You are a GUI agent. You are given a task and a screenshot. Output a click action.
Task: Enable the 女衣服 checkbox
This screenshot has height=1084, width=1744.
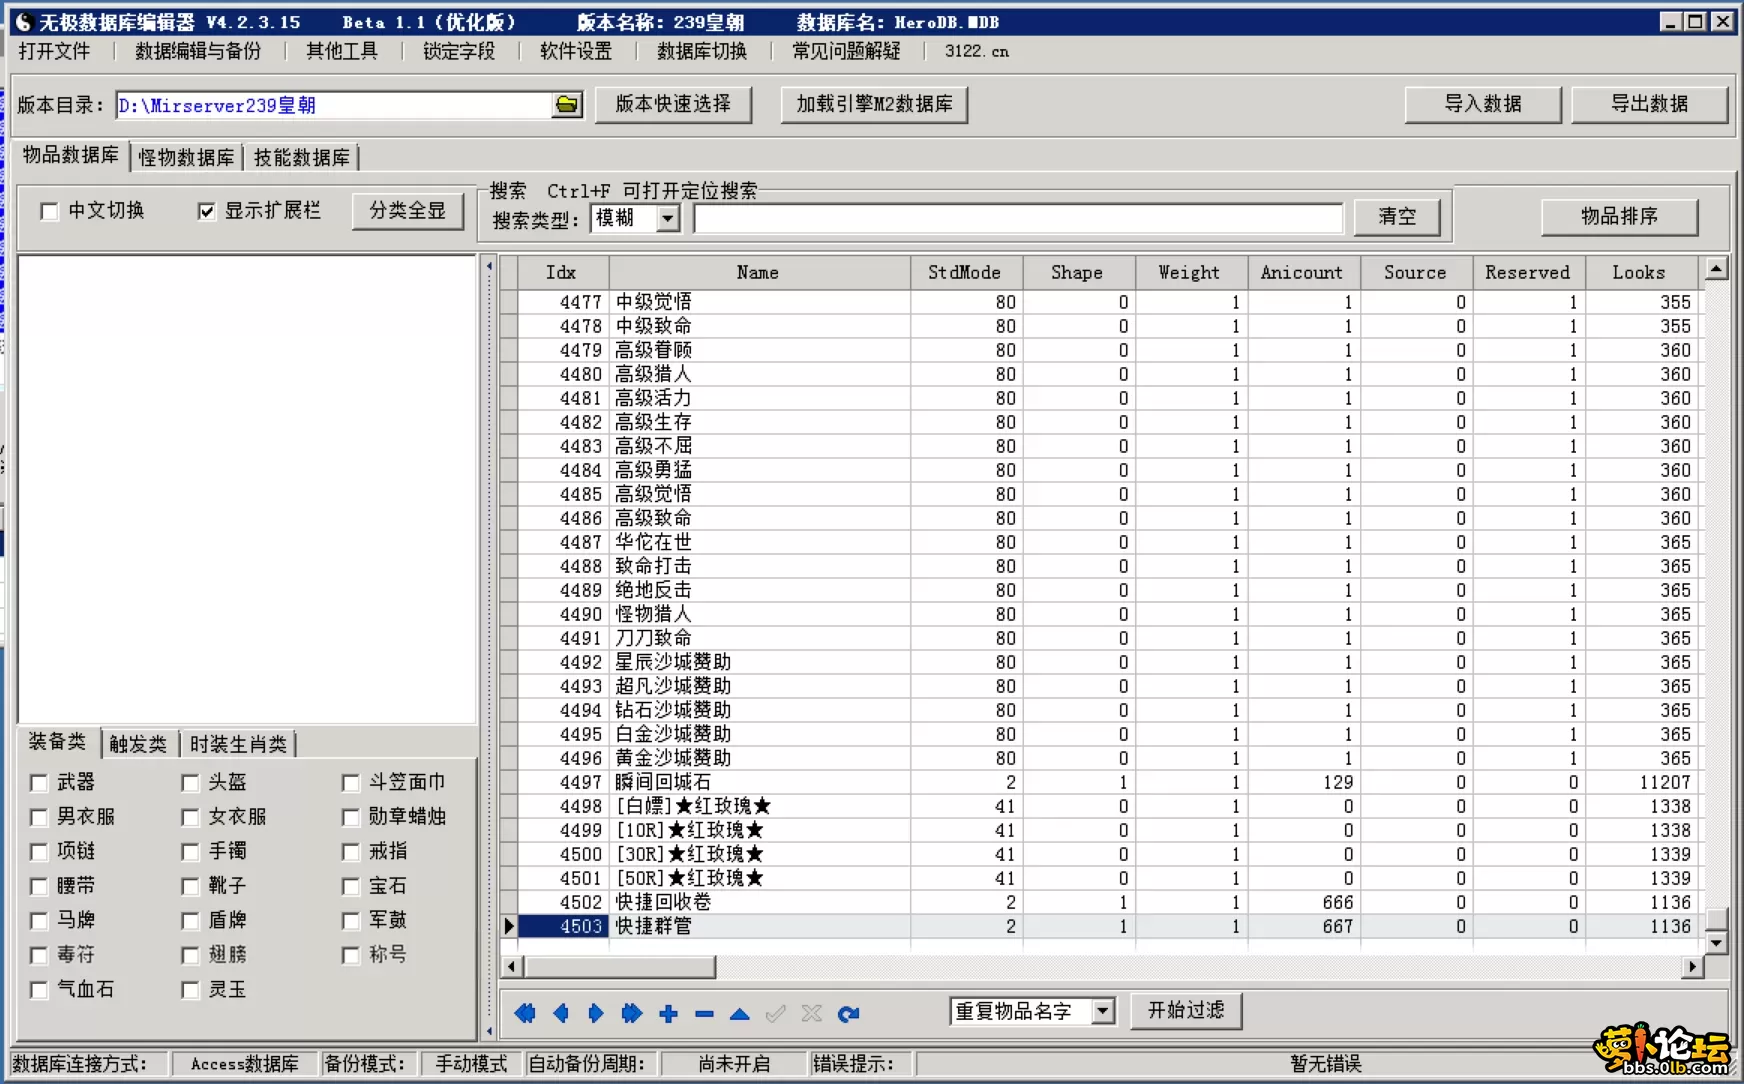coord(190,818)
